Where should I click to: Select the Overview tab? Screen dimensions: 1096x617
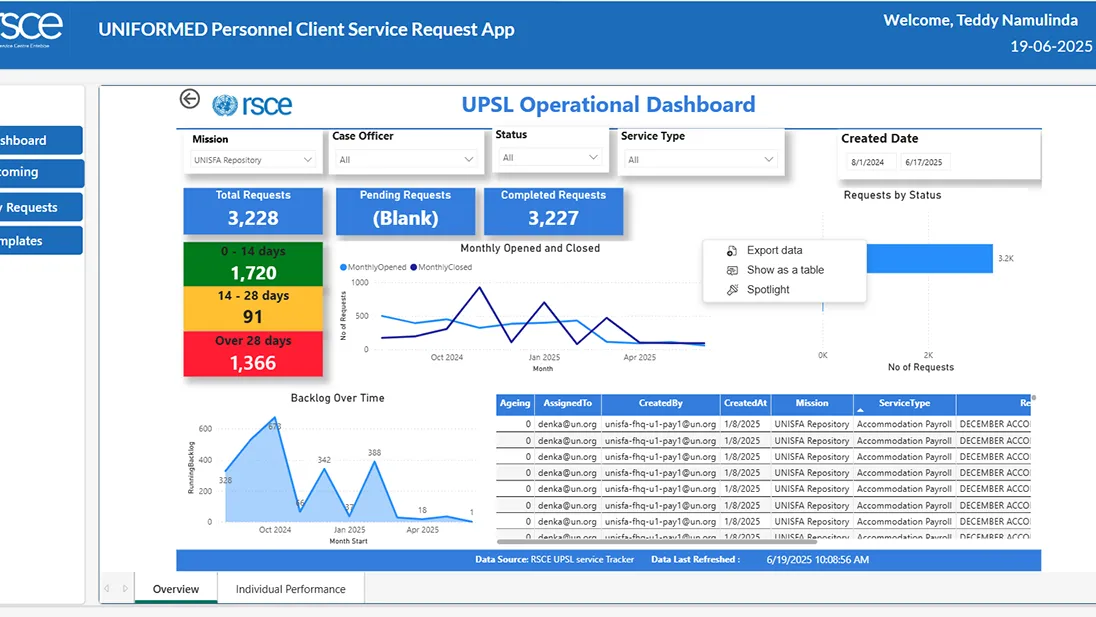pyautogui.click(x=176, y=589)
